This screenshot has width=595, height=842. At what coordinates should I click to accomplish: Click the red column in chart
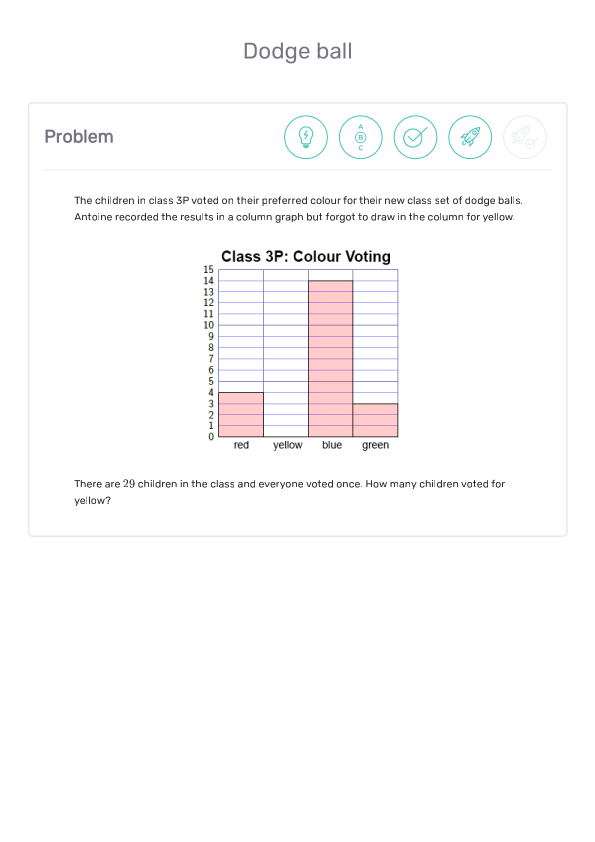241,415
